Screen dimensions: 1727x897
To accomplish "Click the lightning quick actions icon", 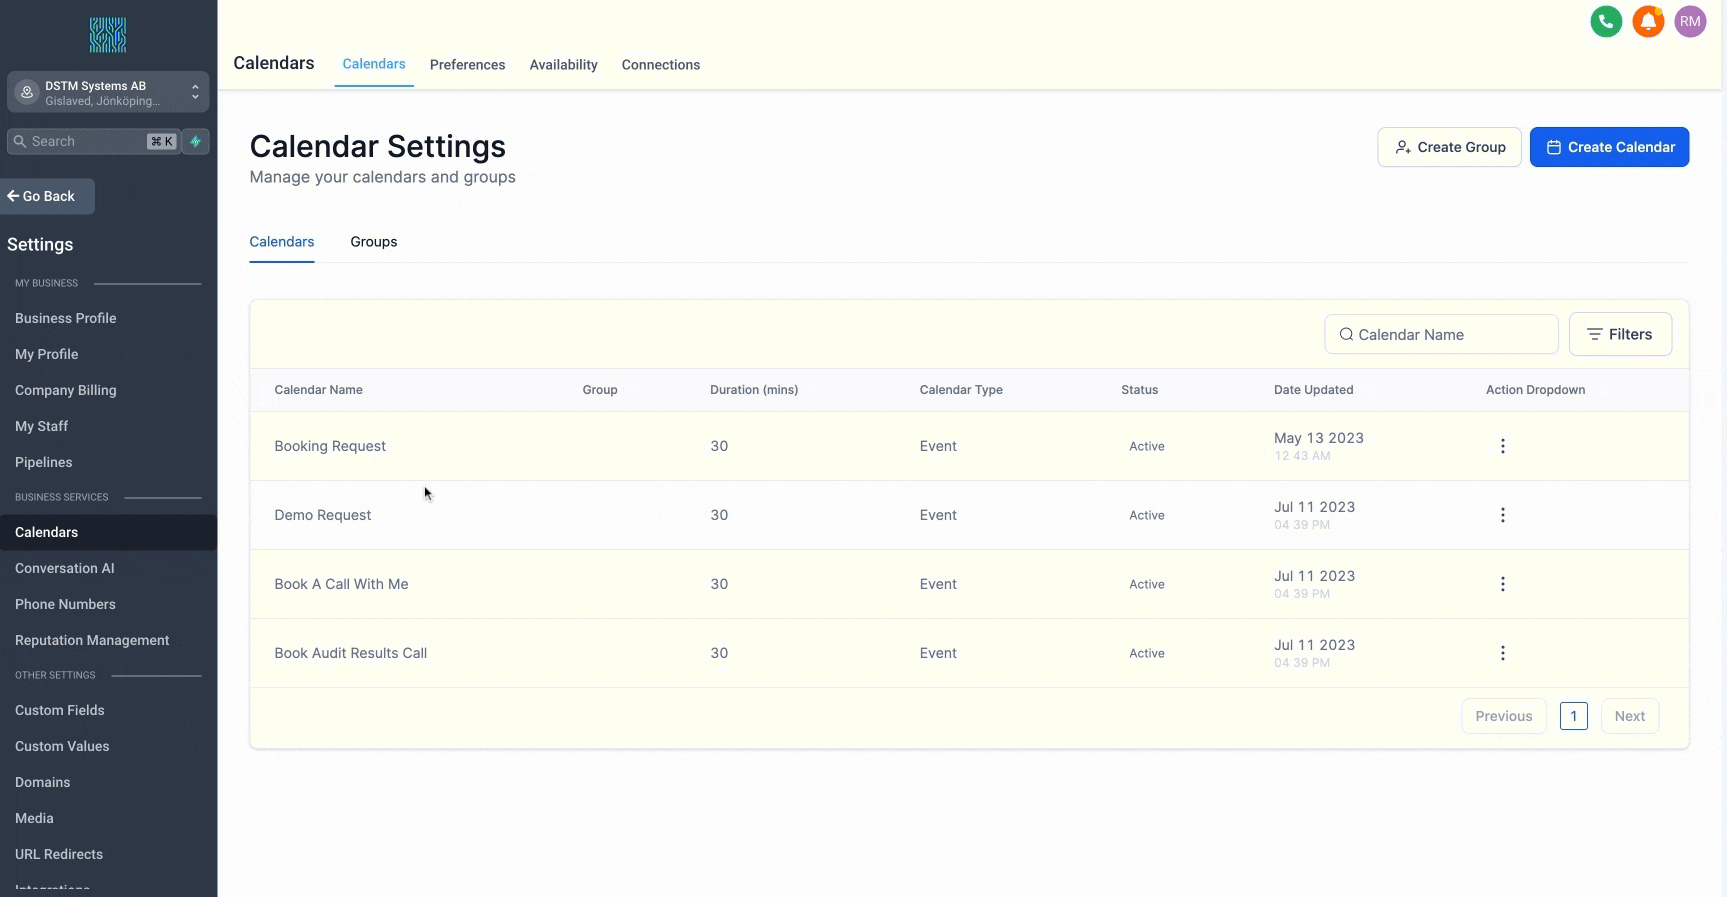I will click(196, 142).
